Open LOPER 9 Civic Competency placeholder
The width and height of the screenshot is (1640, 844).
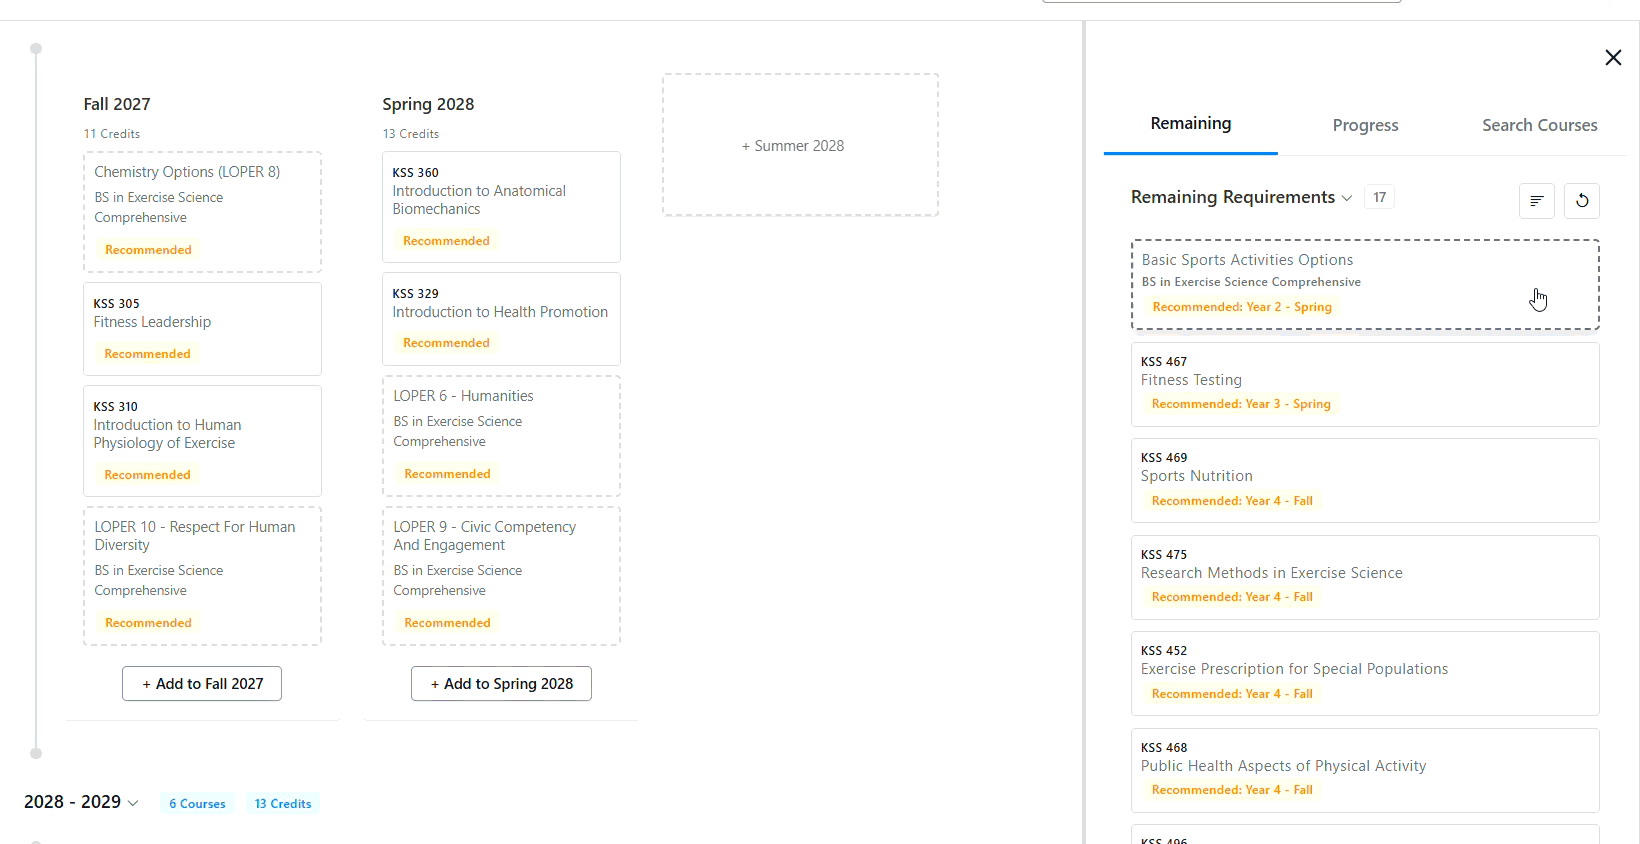pyautogui.click(x=501, y=576)
